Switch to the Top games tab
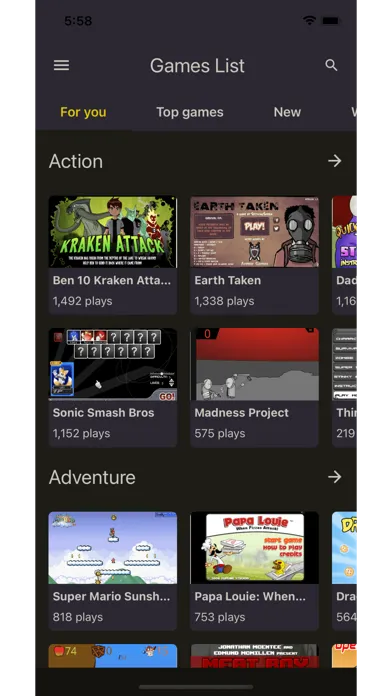The width and height of the screenshot is (392, 696). (190, 112)
